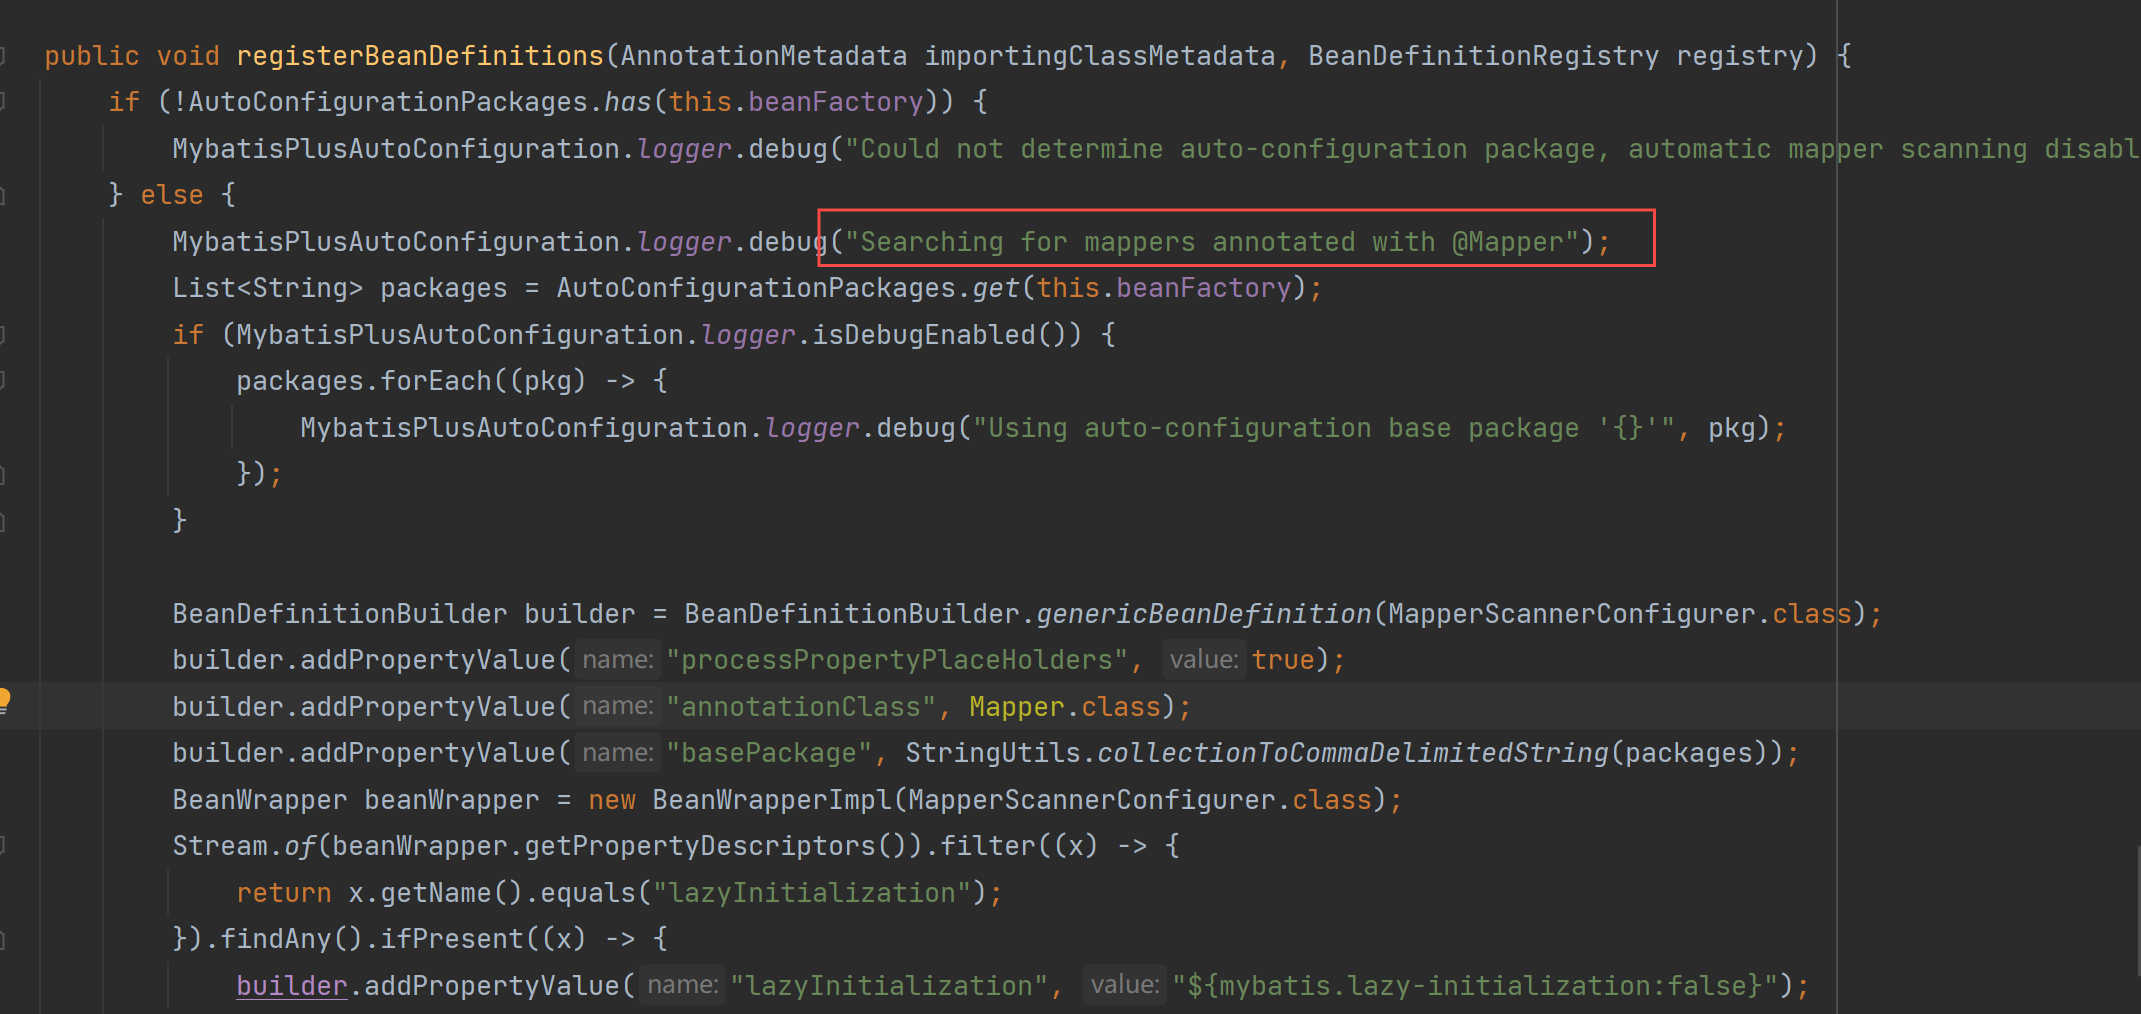The image size is (2141, 1014).
Task: Click the "Searching for mappers annotated with @Mapper" string
Action: (x=1212, y=242)
